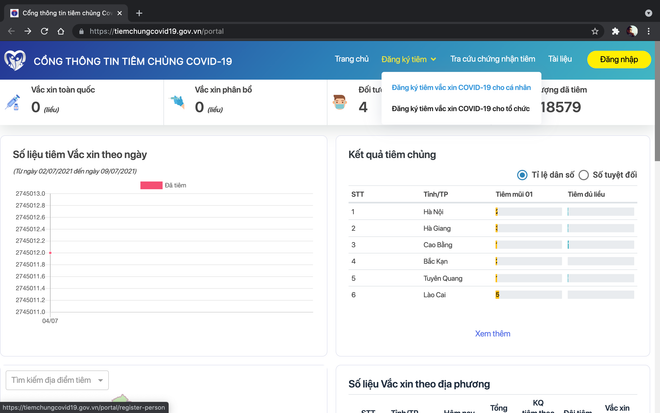660x413 pixels.
Task: Close the Cổng thông tin tiêm chủng tab
Action: [119, 12]
